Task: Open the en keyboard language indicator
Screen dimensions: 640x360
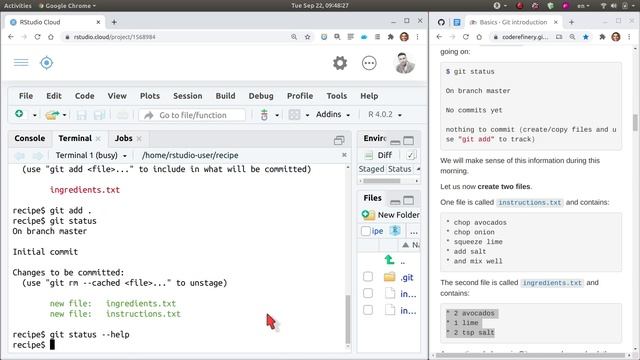Action: click(583, 6)
